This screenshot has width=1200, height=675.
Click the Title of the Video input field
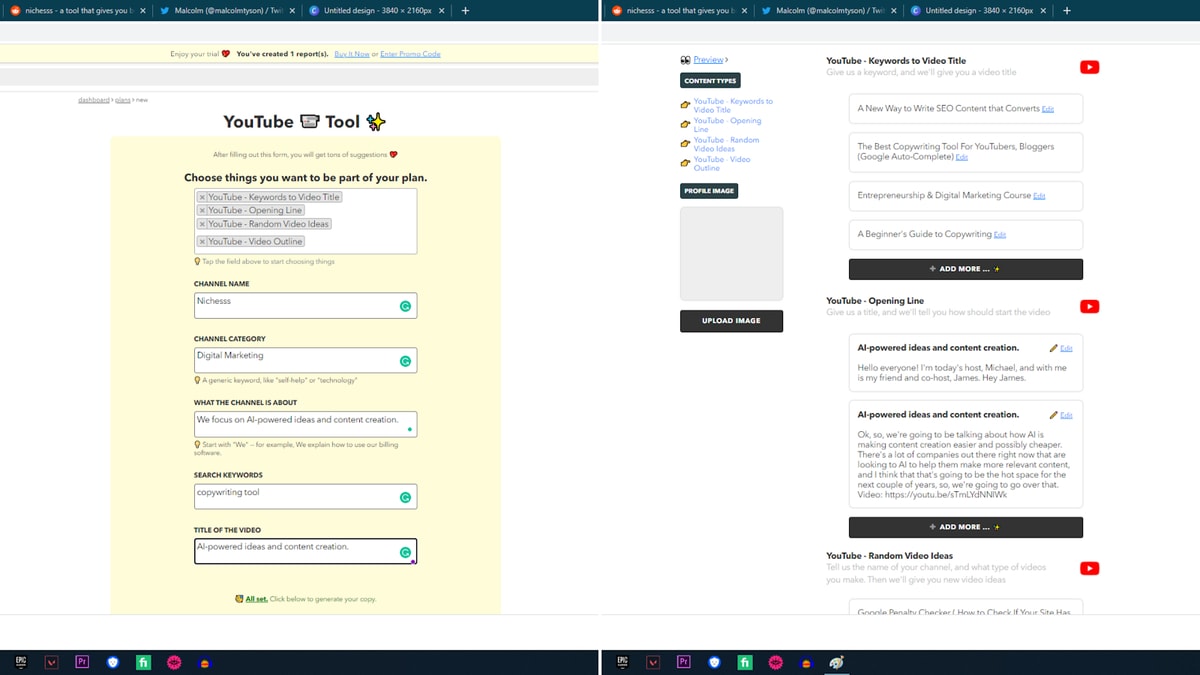pyautogui.click(x=300, y=550)
